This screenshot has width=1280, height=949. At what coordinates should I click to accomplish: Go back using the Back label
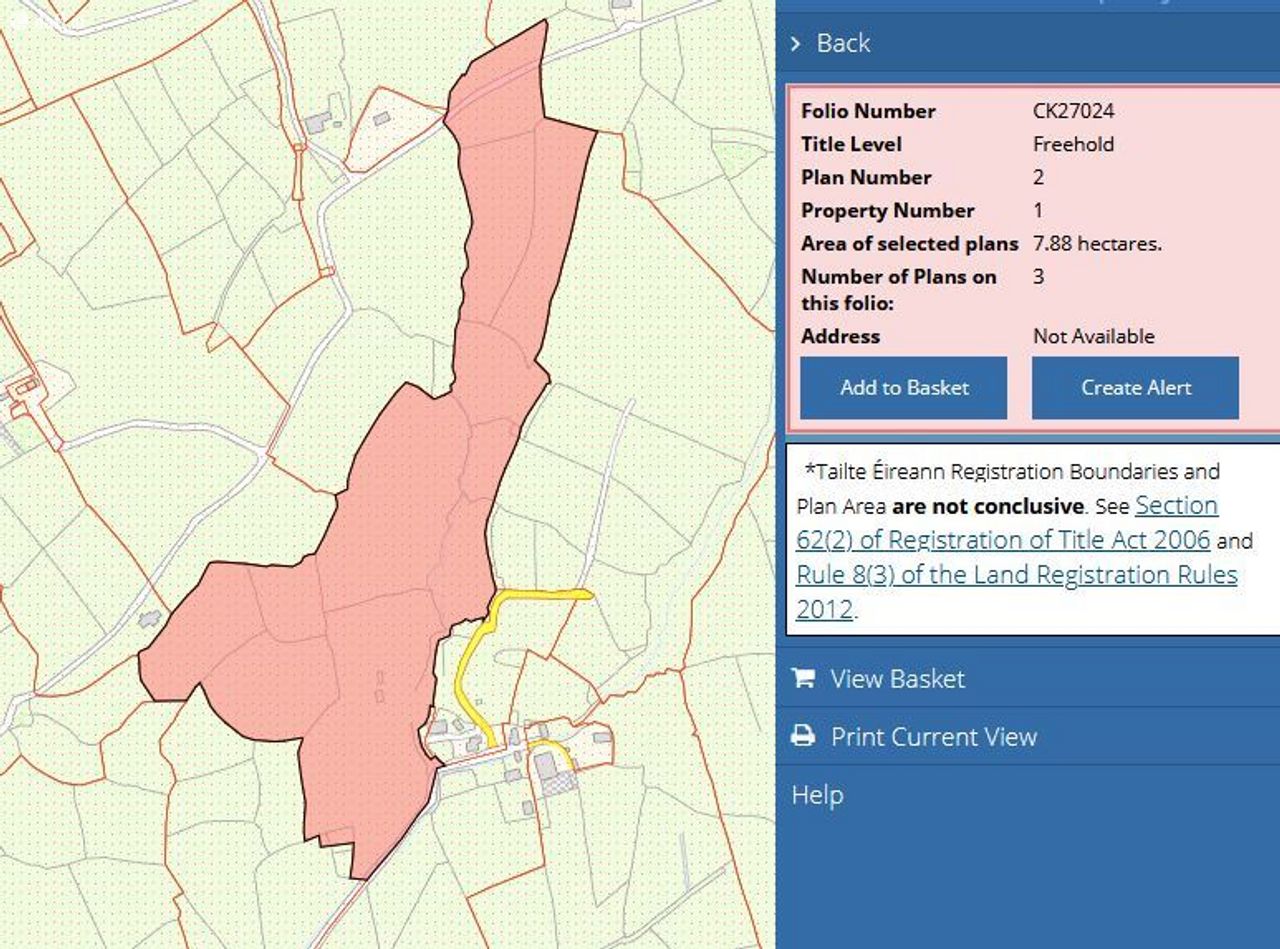[x=843, y=43]
